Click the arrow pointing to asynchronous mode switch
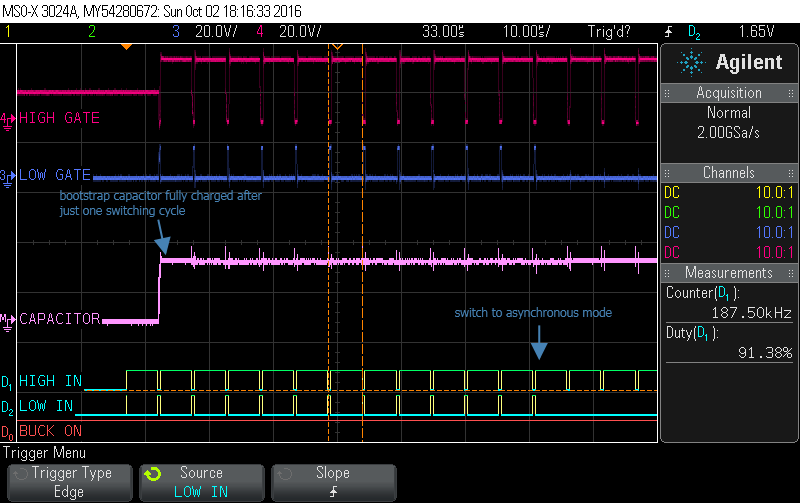 click(x=539, y=343)
